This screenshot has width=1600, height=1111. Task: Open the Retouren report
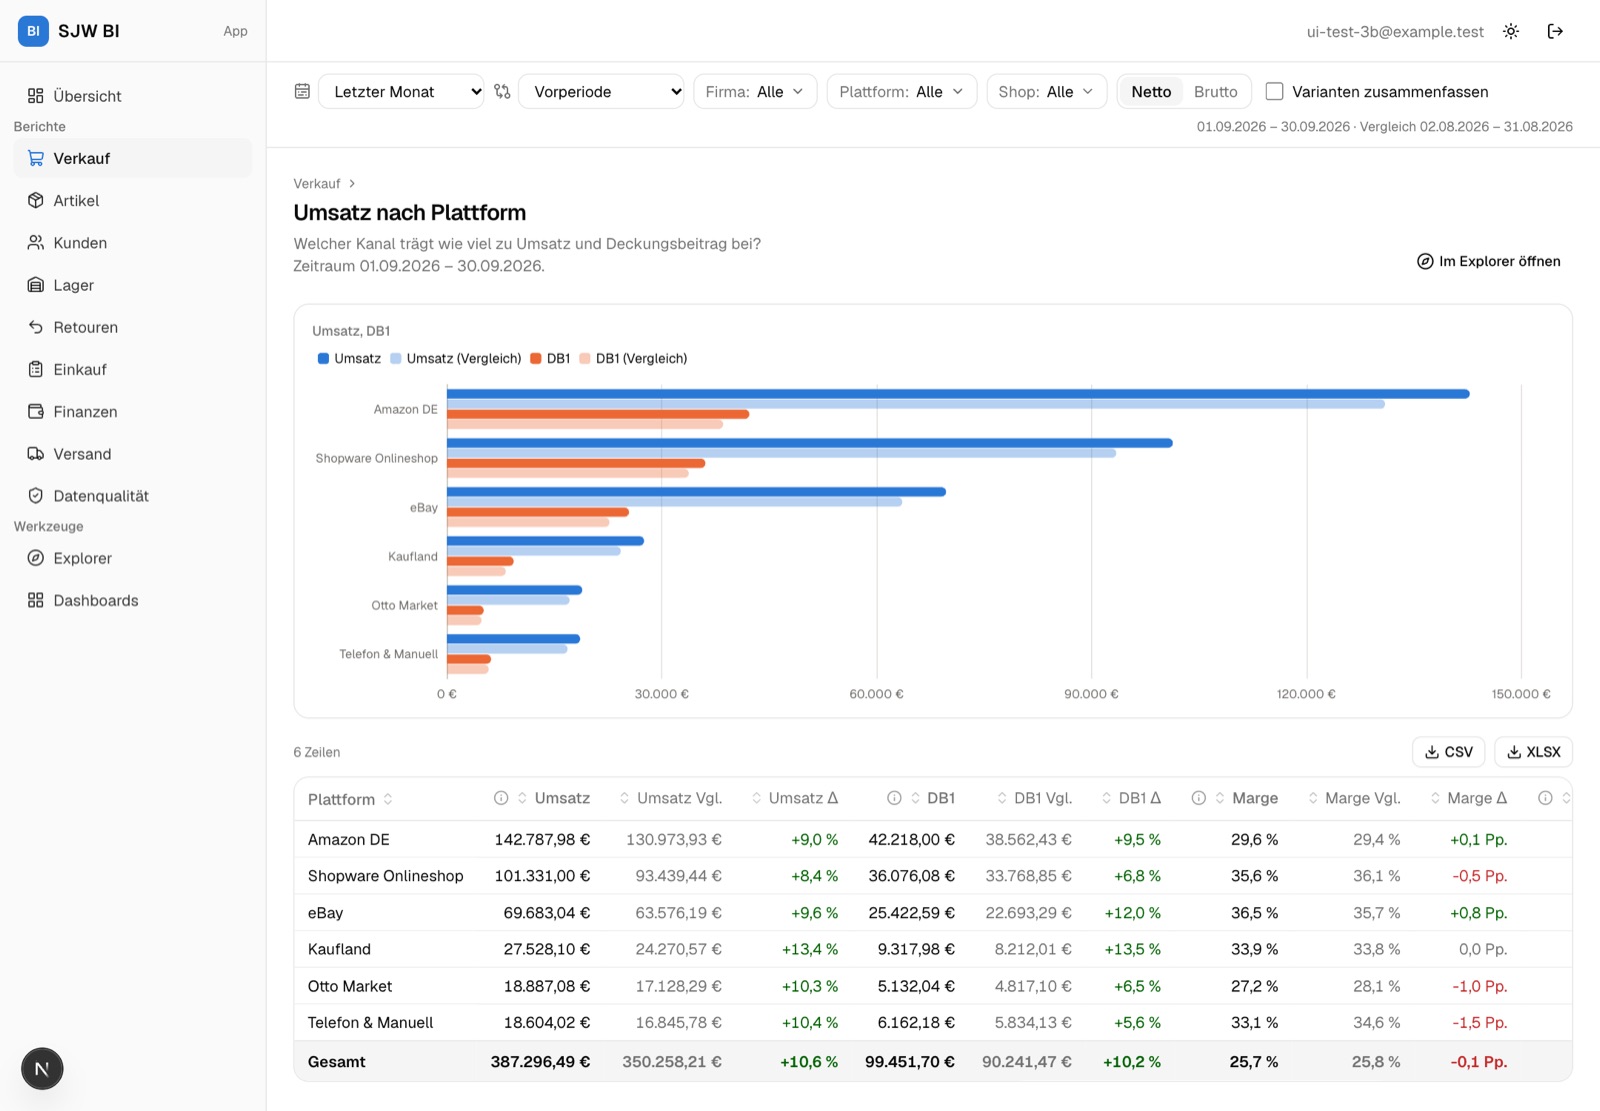[133, 327]
